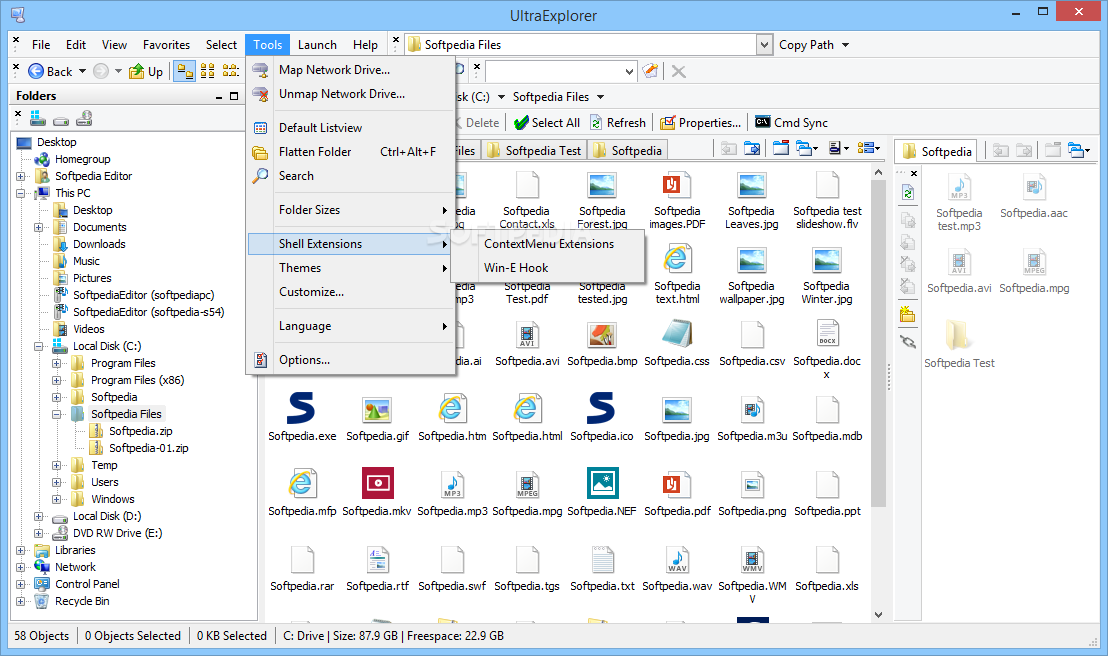Collapse the Local Disk (C:) node
This screenshot has width=1108, height=656.
[38, 346]
